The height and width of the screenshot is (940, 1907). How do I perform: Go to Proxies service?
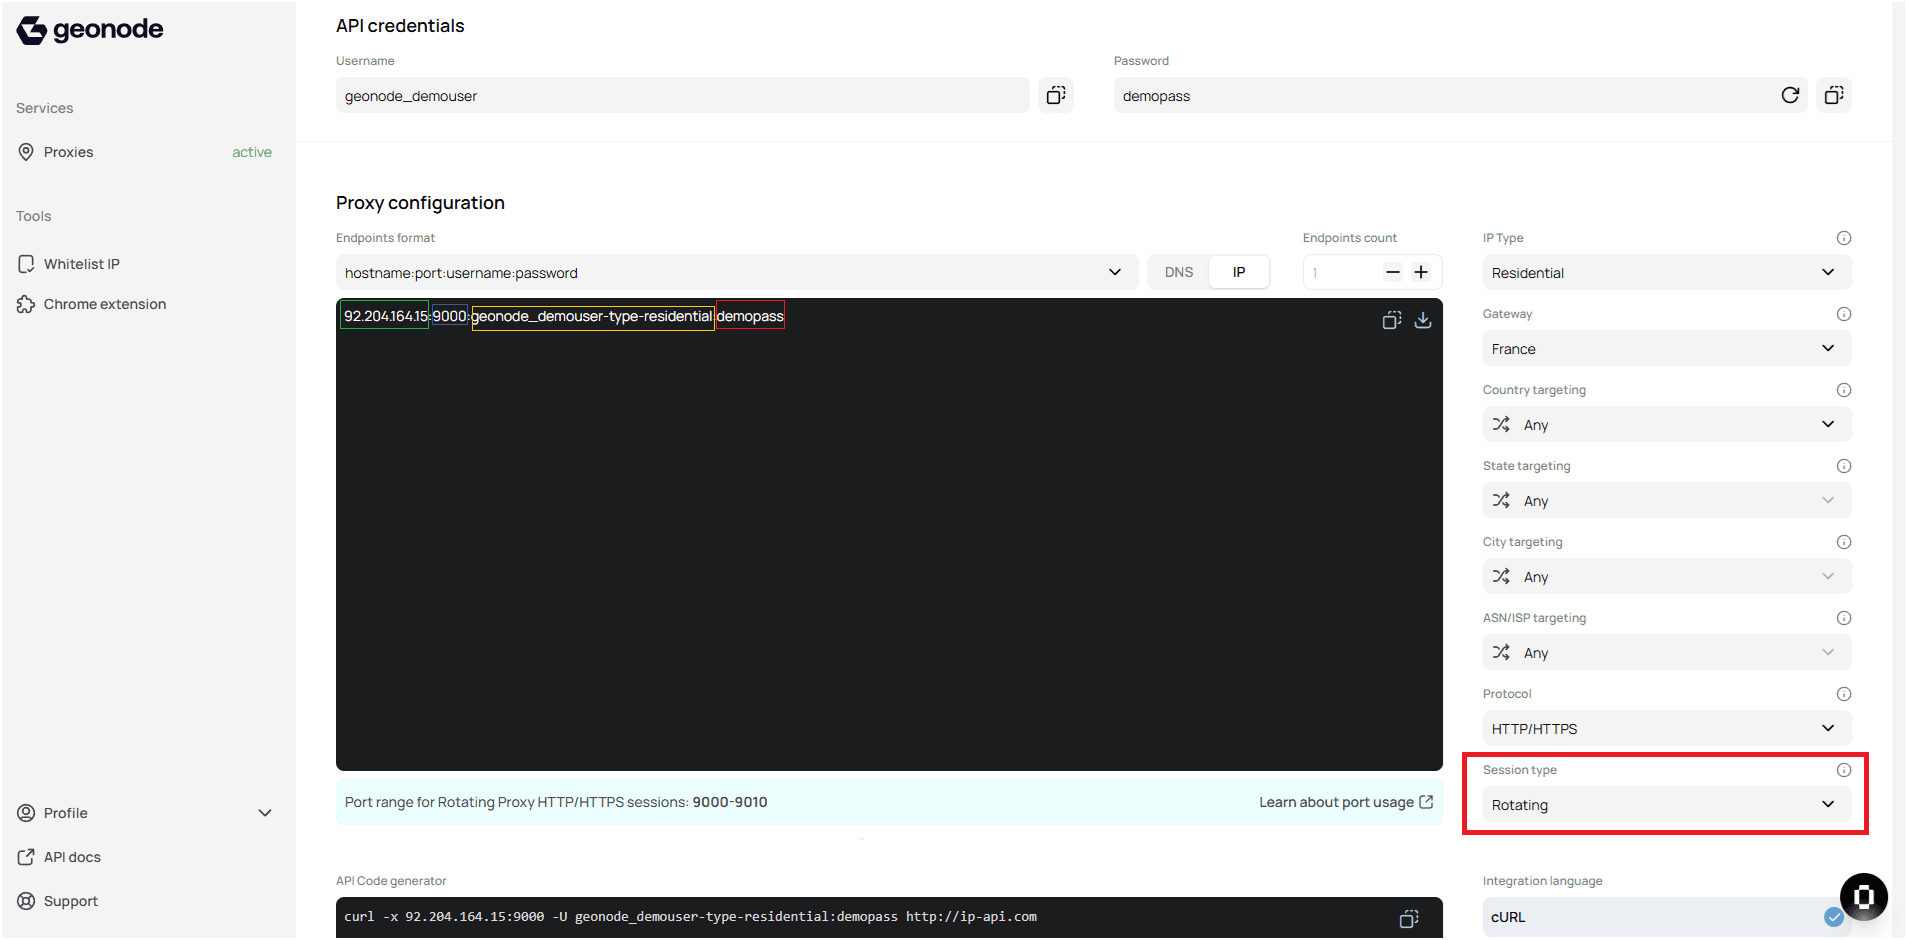pos(144,152)
